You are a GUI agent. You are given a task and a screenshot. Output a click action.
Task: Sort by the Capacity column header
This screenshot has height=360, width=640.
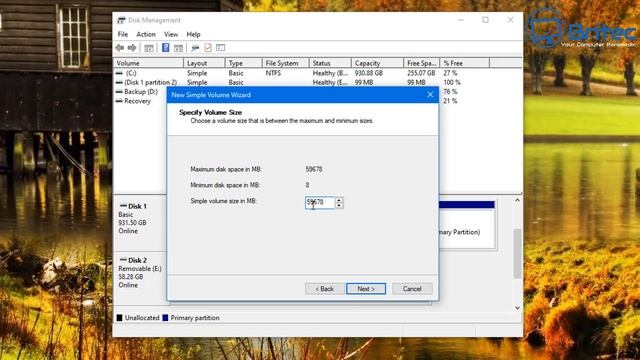378,63
